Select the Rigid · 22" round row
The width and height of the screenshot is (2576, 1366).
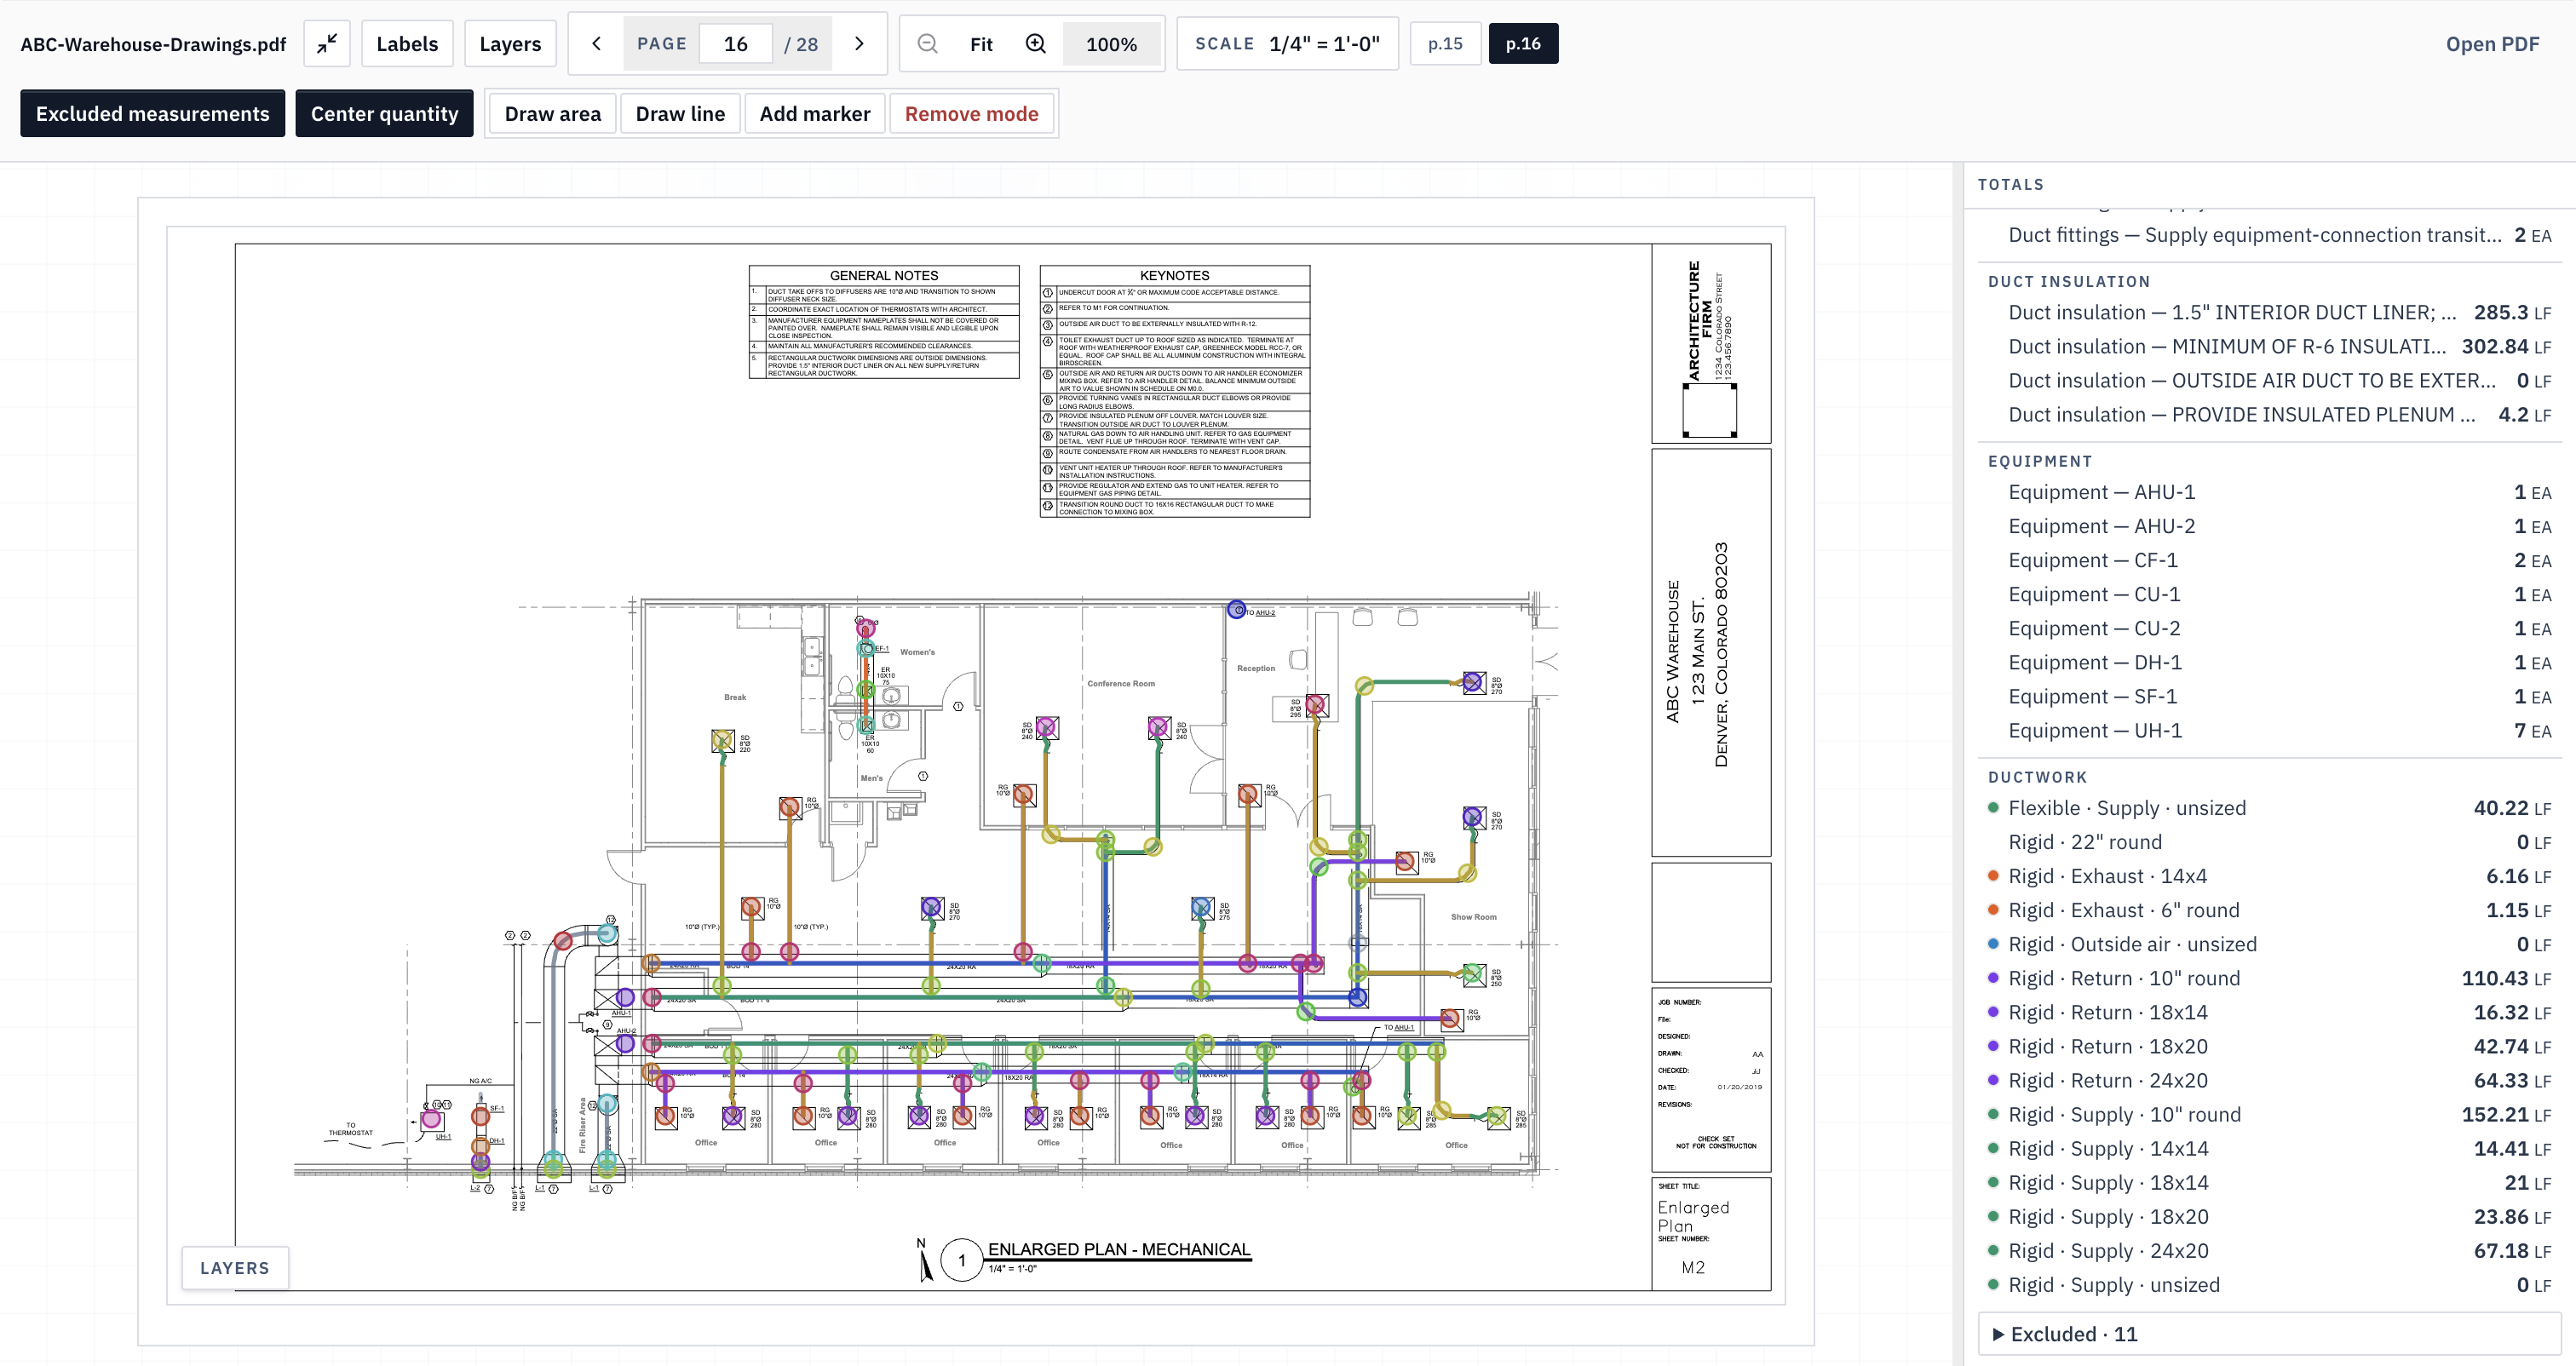[2269, 842]
